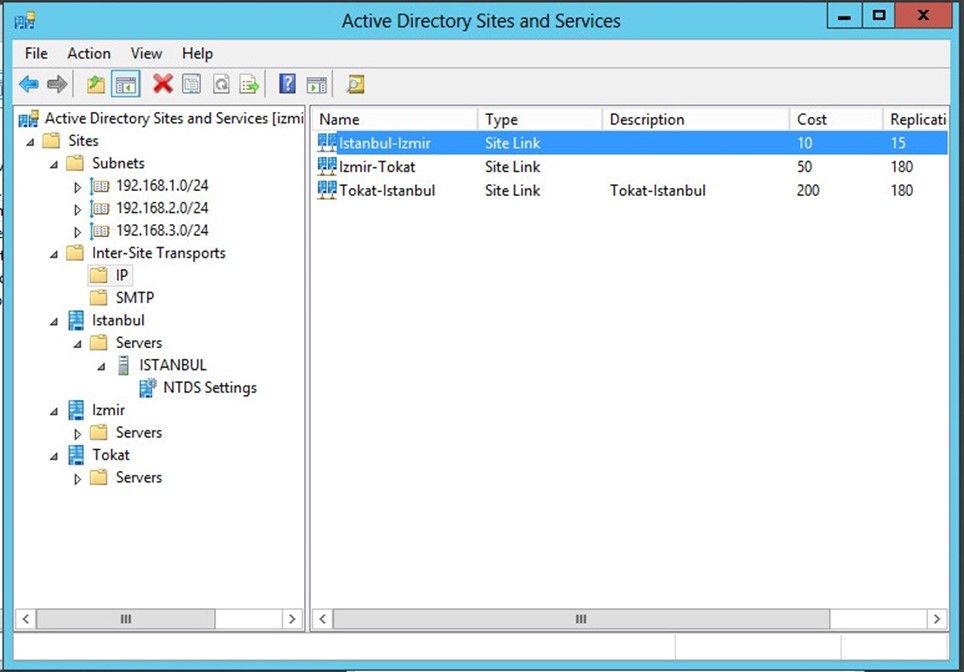Screen dimensions: 964x672
Task: Click the application icon in the title bar
Action: coord(25,20)
